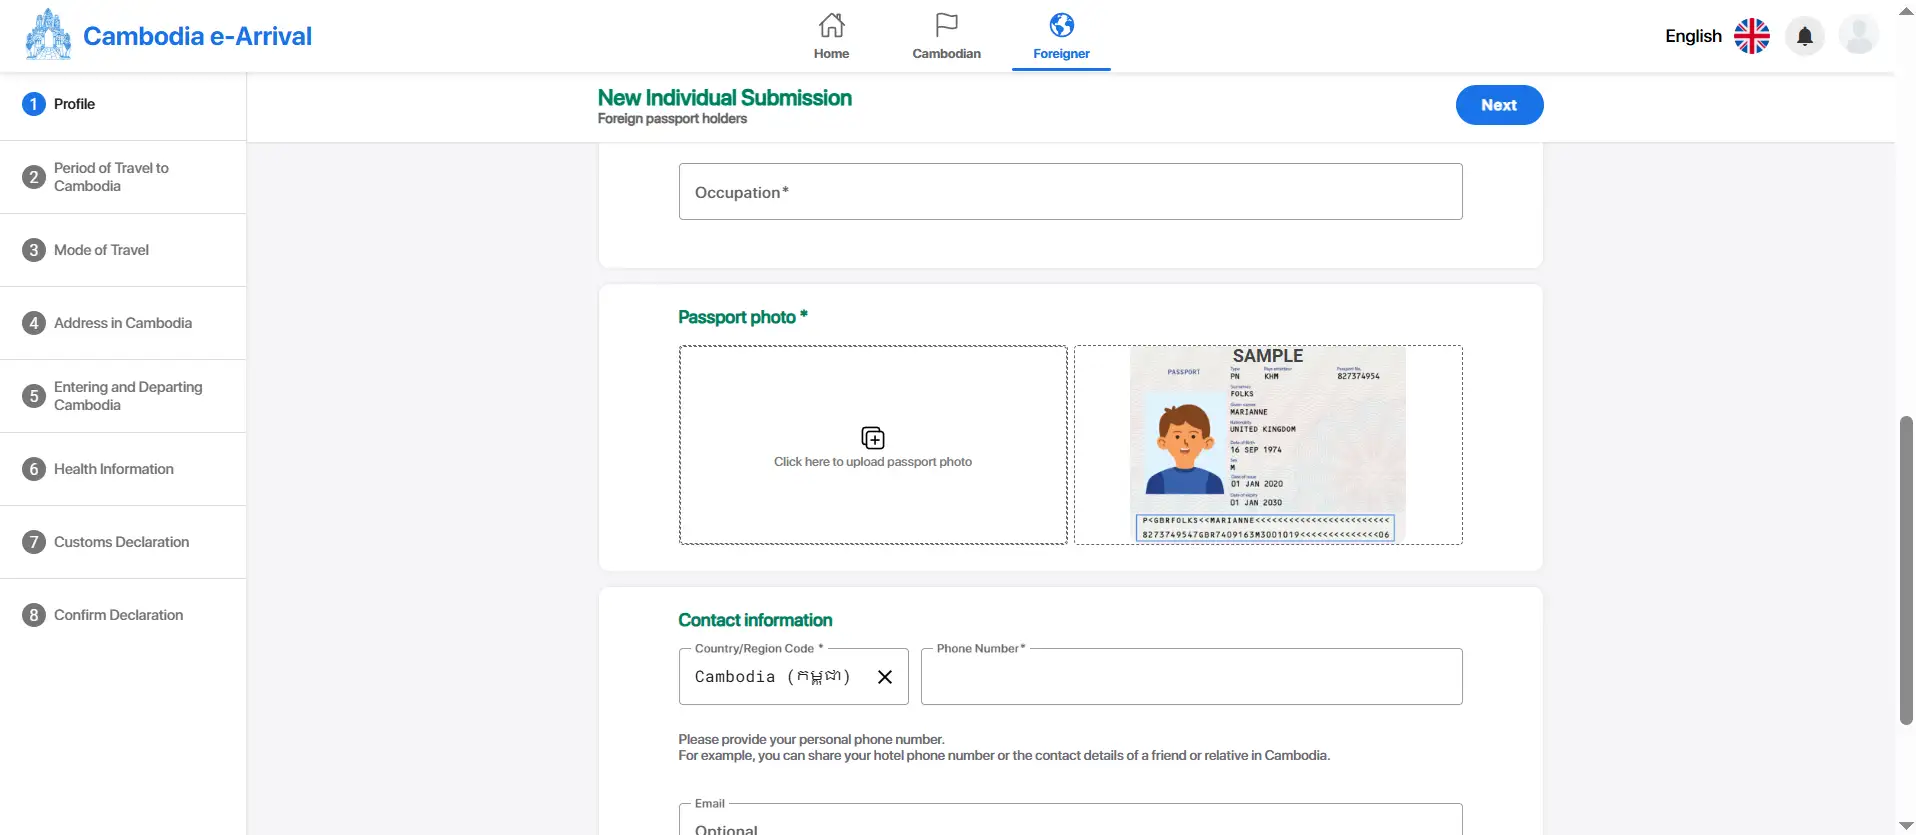1916x835 pixels.
Task: Click the page vertical scrollbar thumb
Action: (1906, 570)
